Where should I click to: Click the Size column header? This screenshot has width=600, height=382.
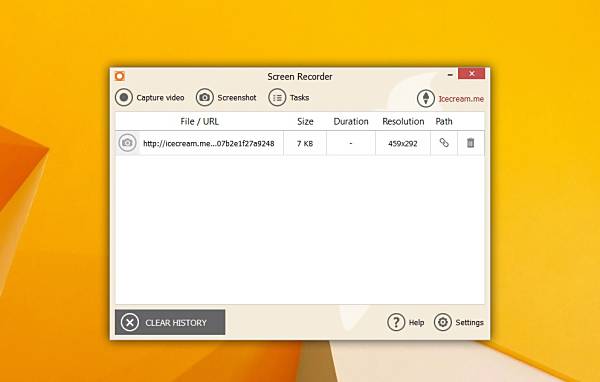(305, 121)
